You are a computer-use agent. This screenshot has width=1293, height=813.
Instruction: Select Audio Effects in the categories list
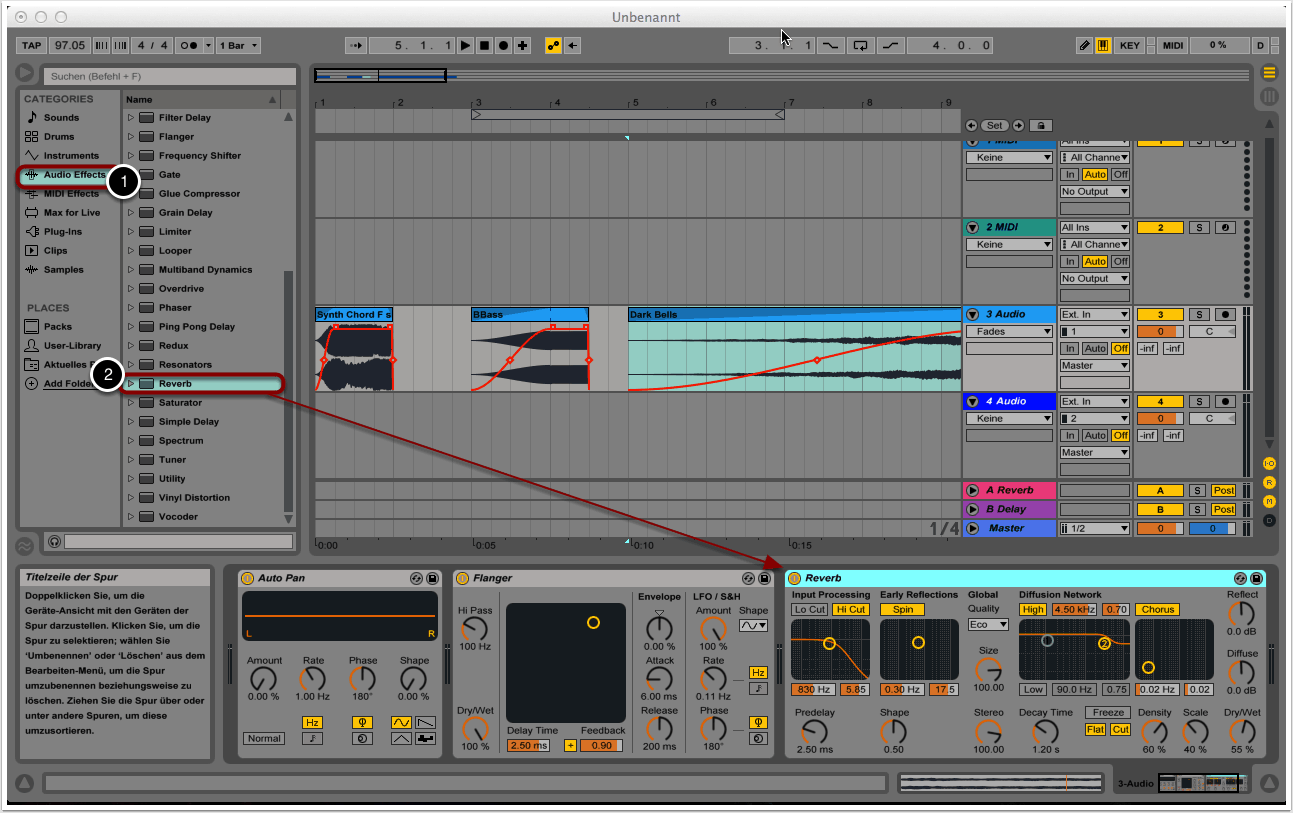[73, 175]
